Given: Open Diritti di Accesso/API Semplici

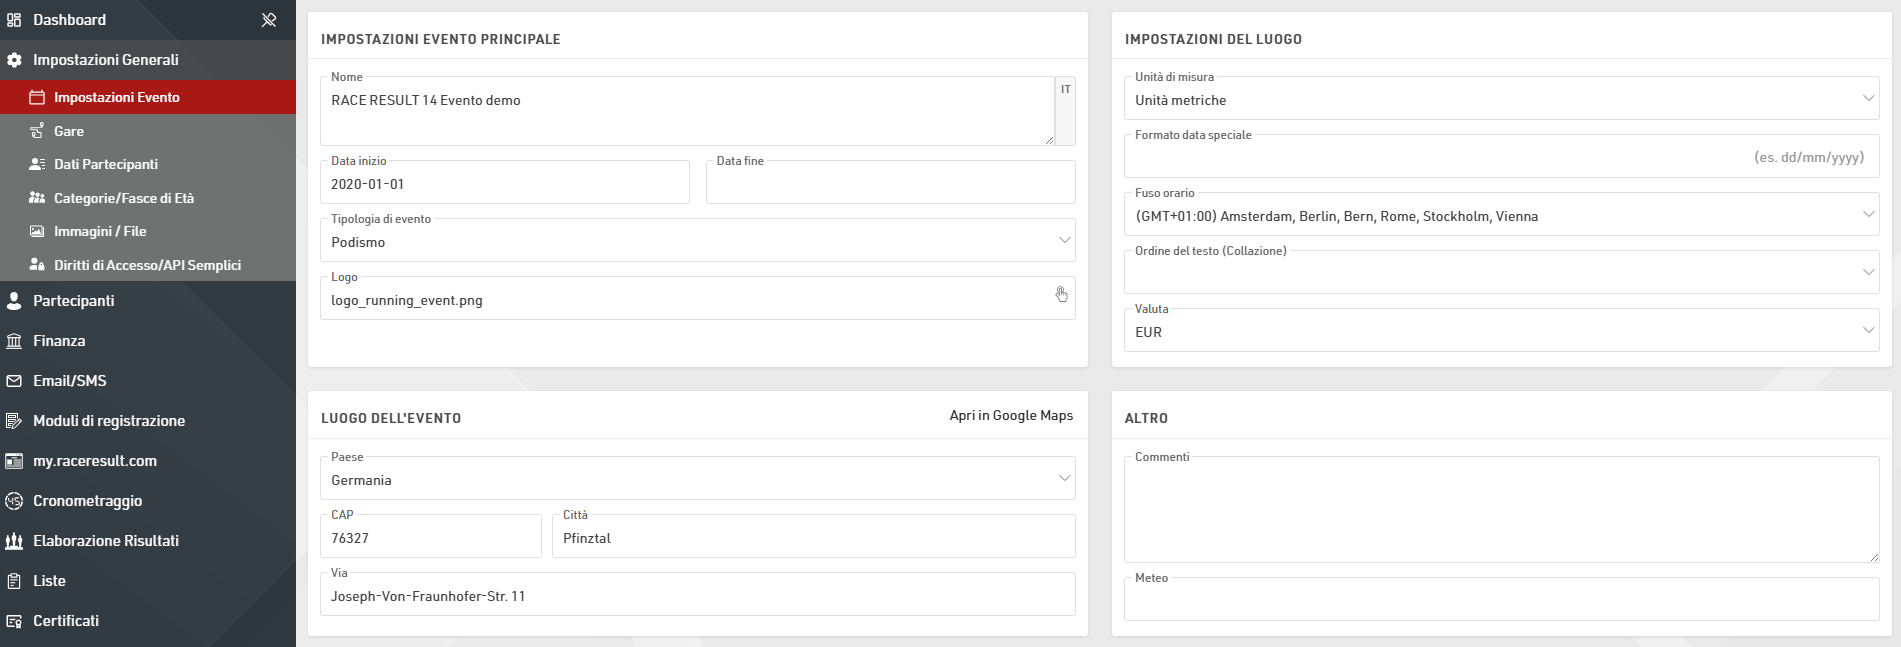Looking at the screenshot, I should click(147, 265).
